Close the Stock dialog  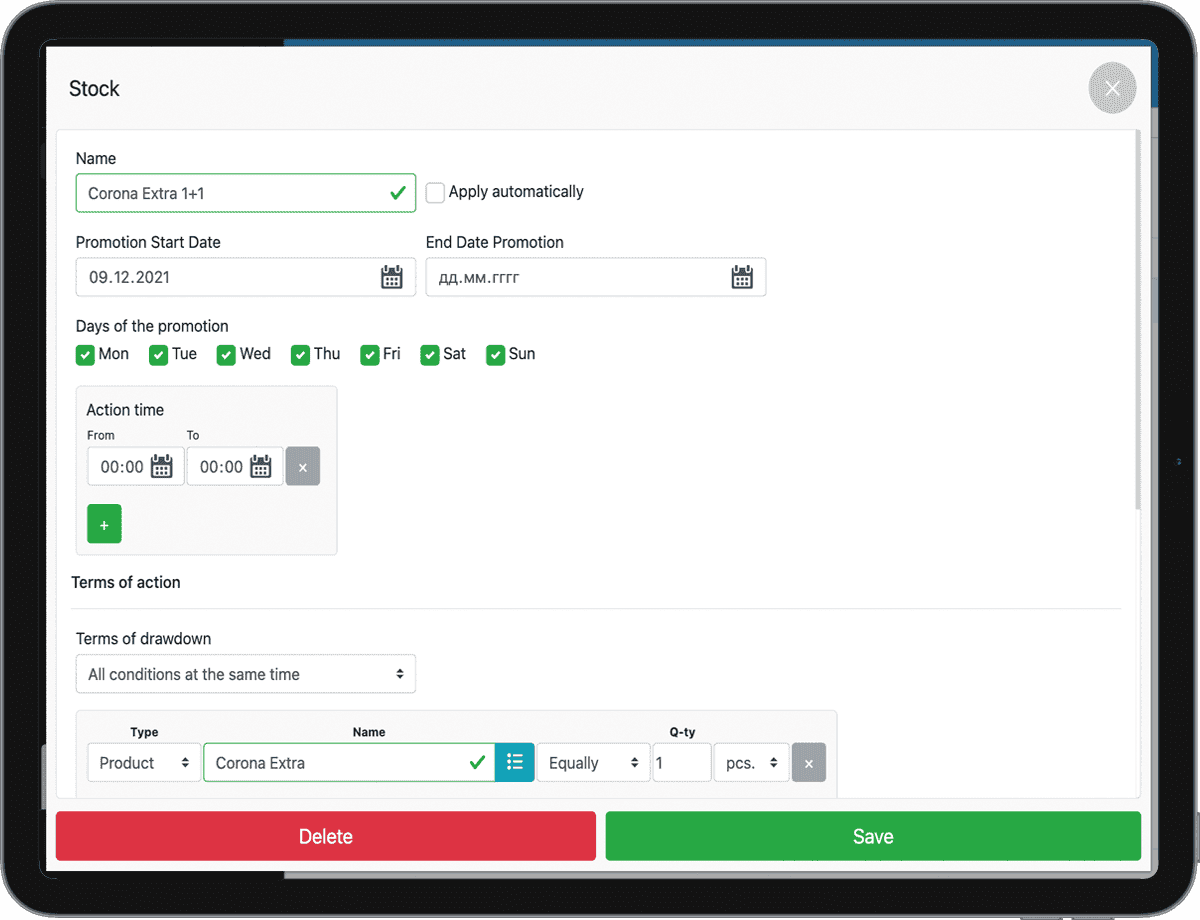pyautogui.click(x=1112, y=88)
